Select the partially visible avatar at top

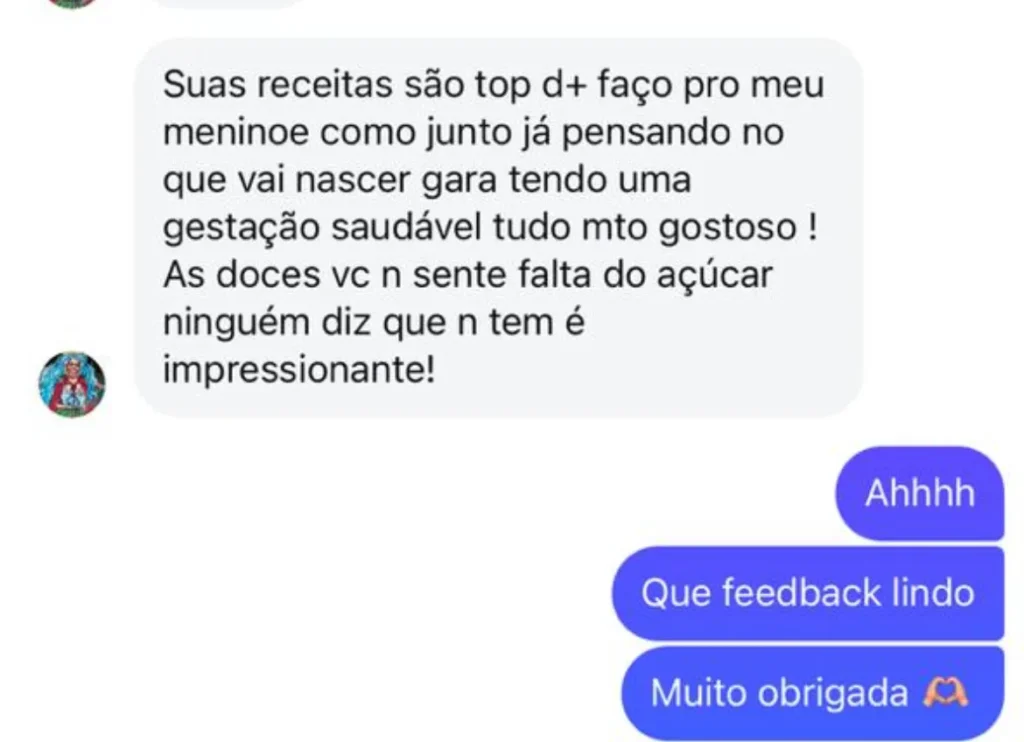tap(72, 3)
